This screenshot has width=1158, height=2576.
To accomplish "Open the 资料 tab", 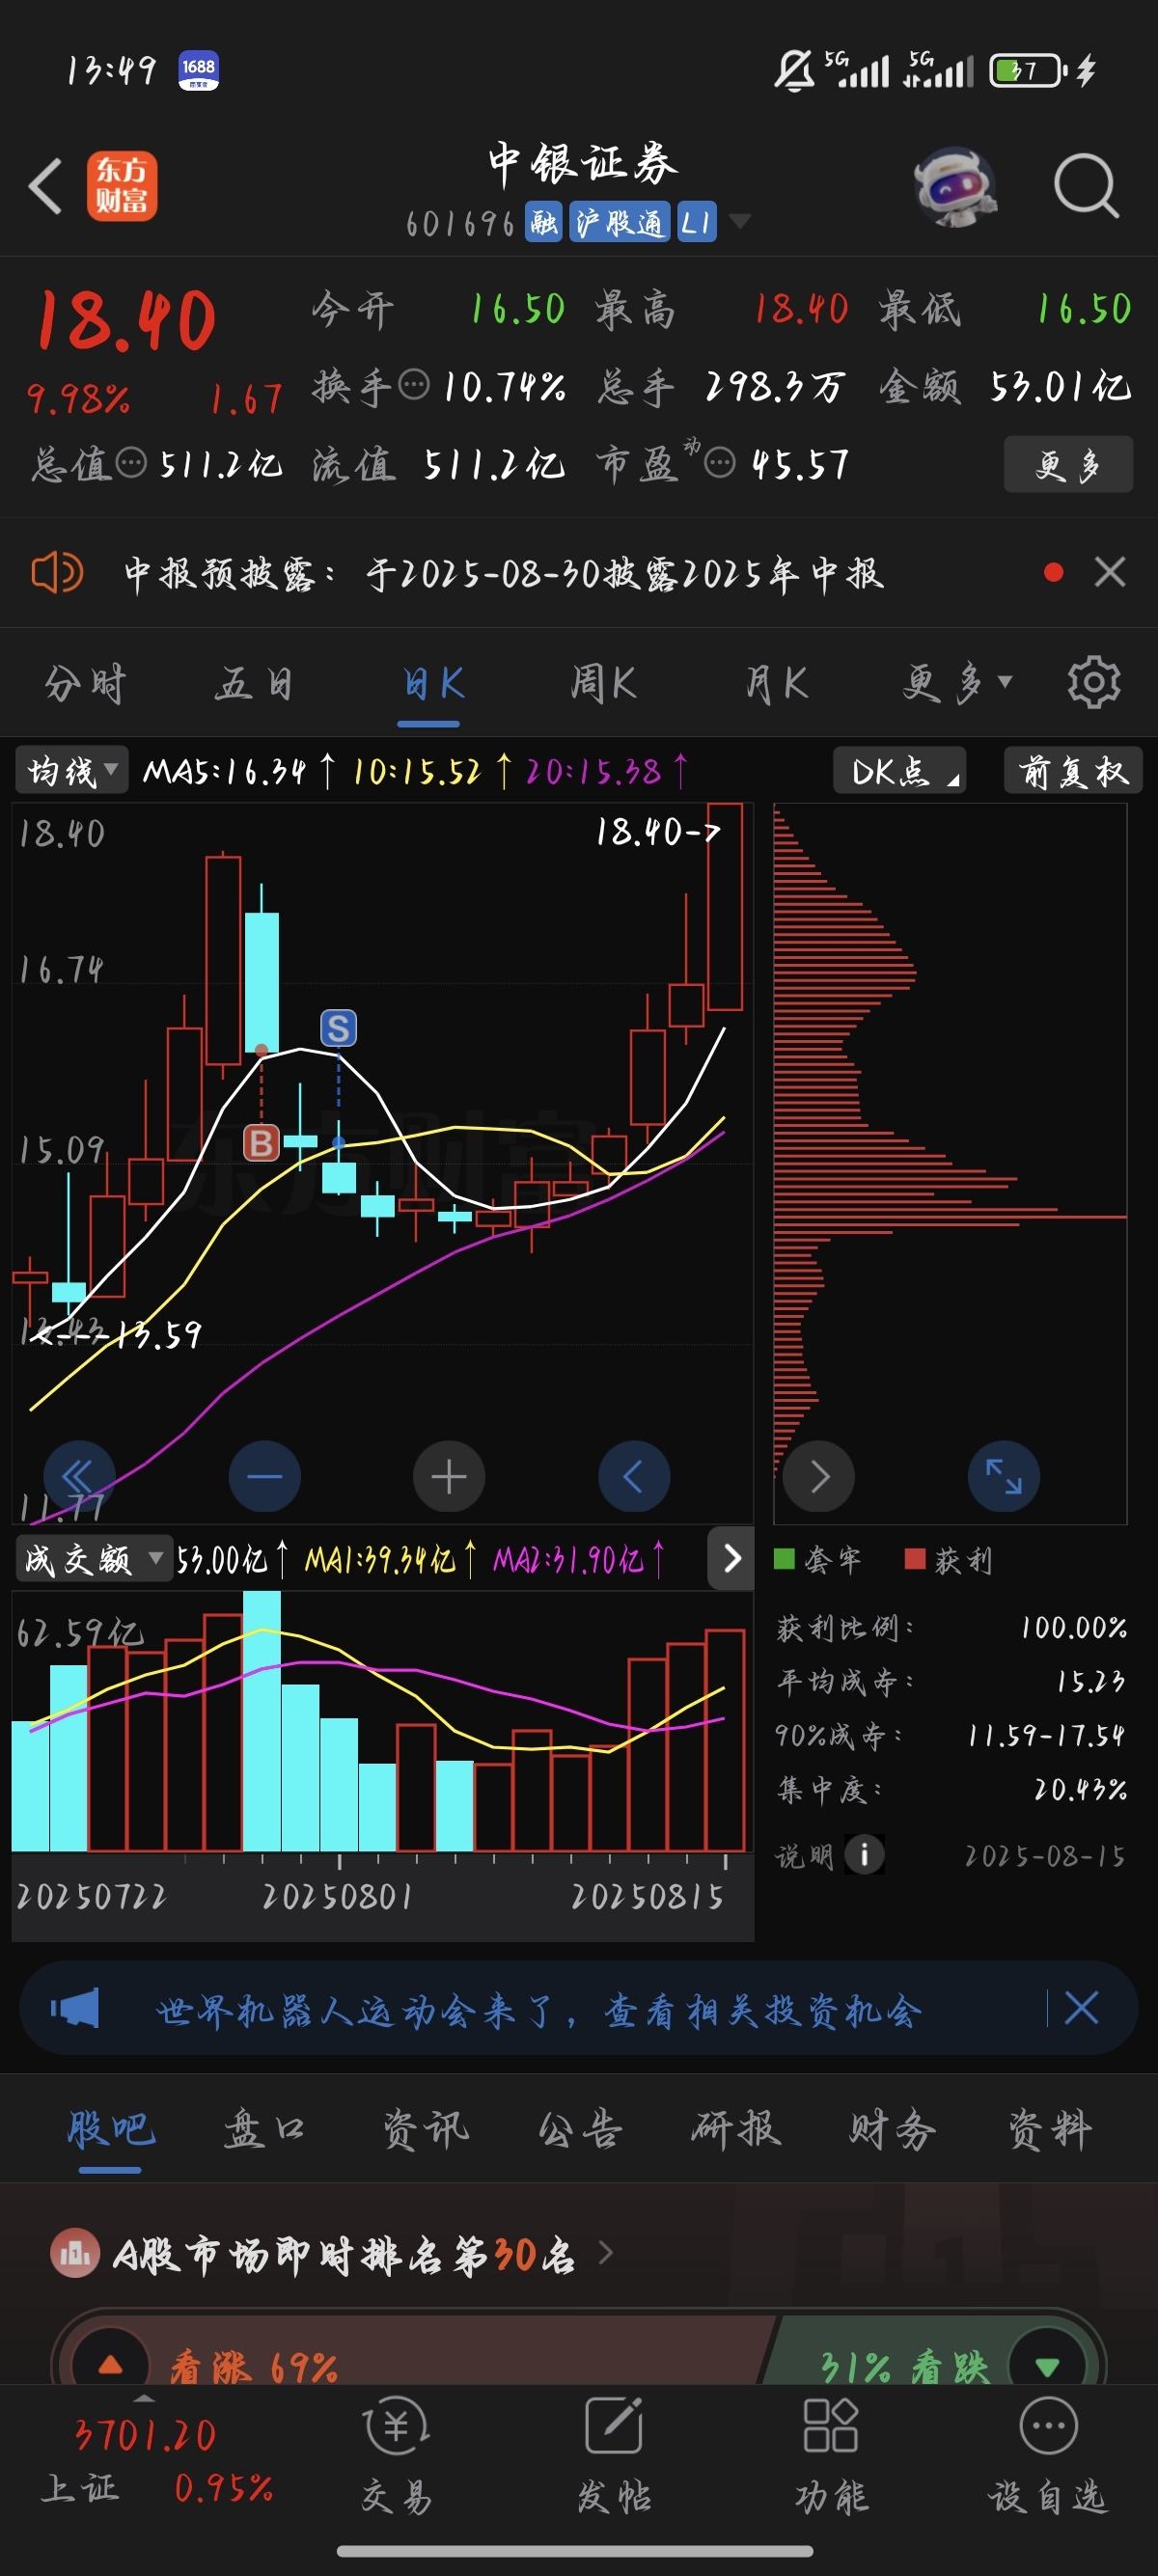I will pyautogui.click(x=1049, y=2129).
